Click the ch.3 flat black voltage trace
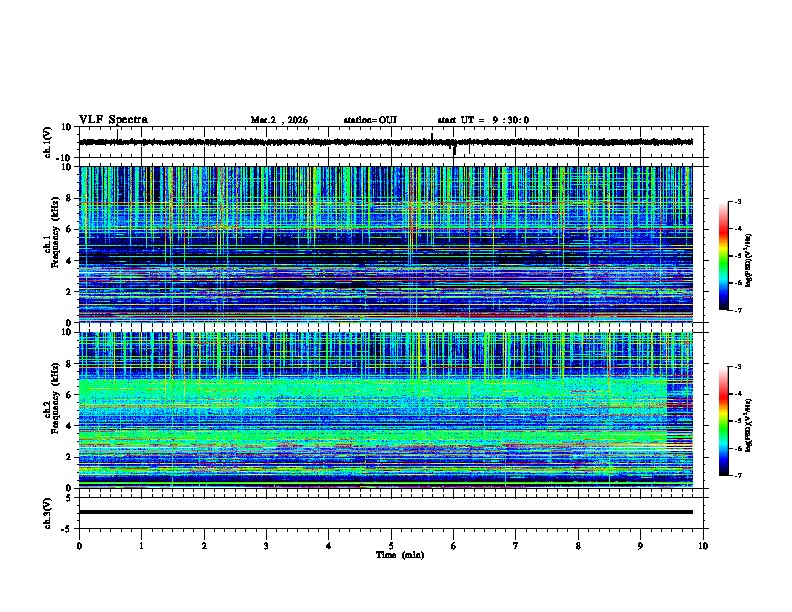Viewport: 792px width, 612px height. [386, 512]
